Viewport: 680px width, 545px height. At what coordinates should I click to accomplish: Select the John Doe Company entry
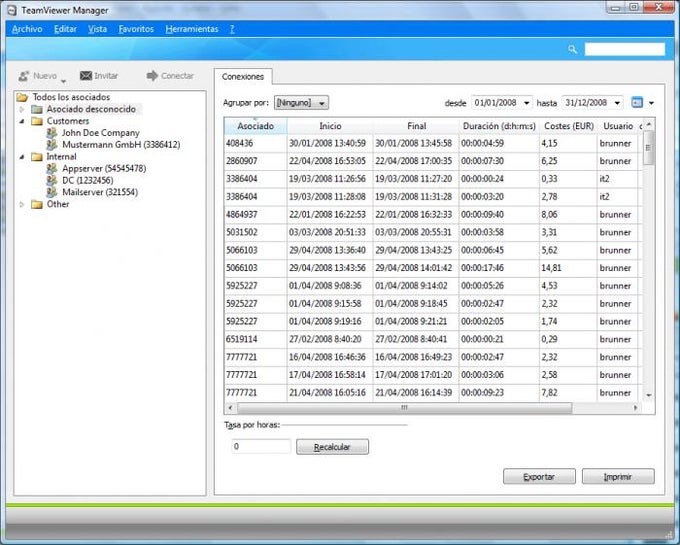coord(101,133)
